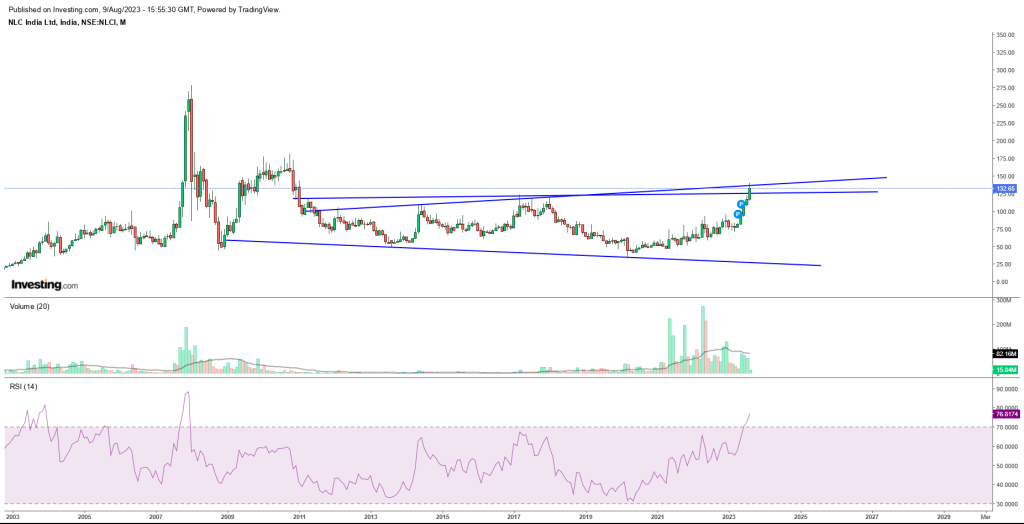The height and width of the screenshot is (524, 1024).
Task: Click the 200.00 price axis label
Action: (1005, 141)
